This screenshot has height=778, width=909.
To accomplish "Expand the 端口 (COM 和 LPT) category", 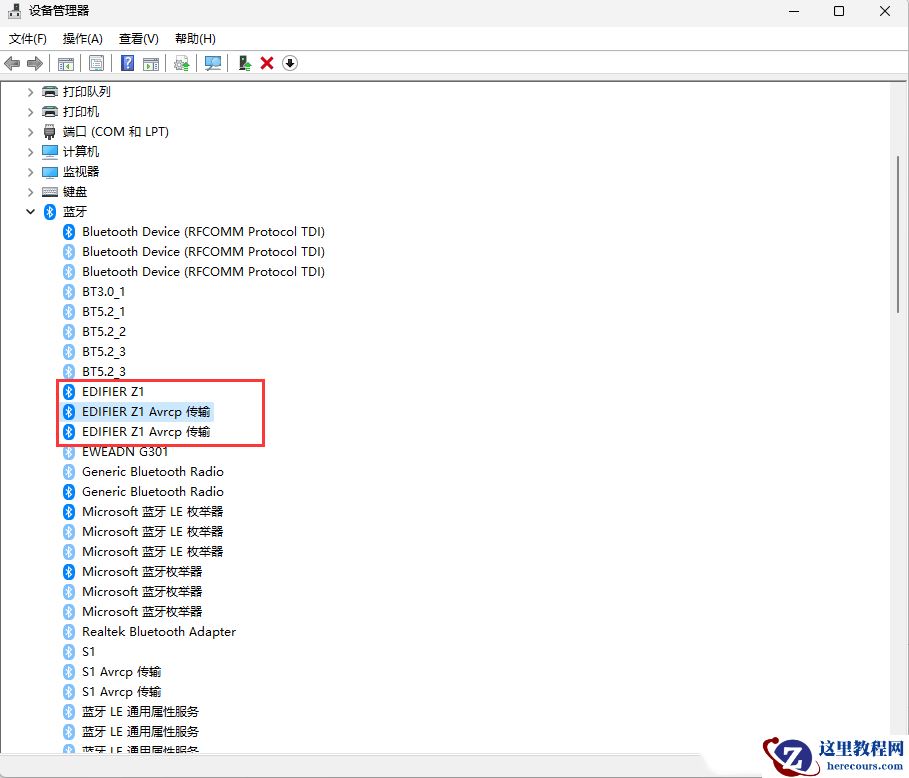I will point(30,131).
